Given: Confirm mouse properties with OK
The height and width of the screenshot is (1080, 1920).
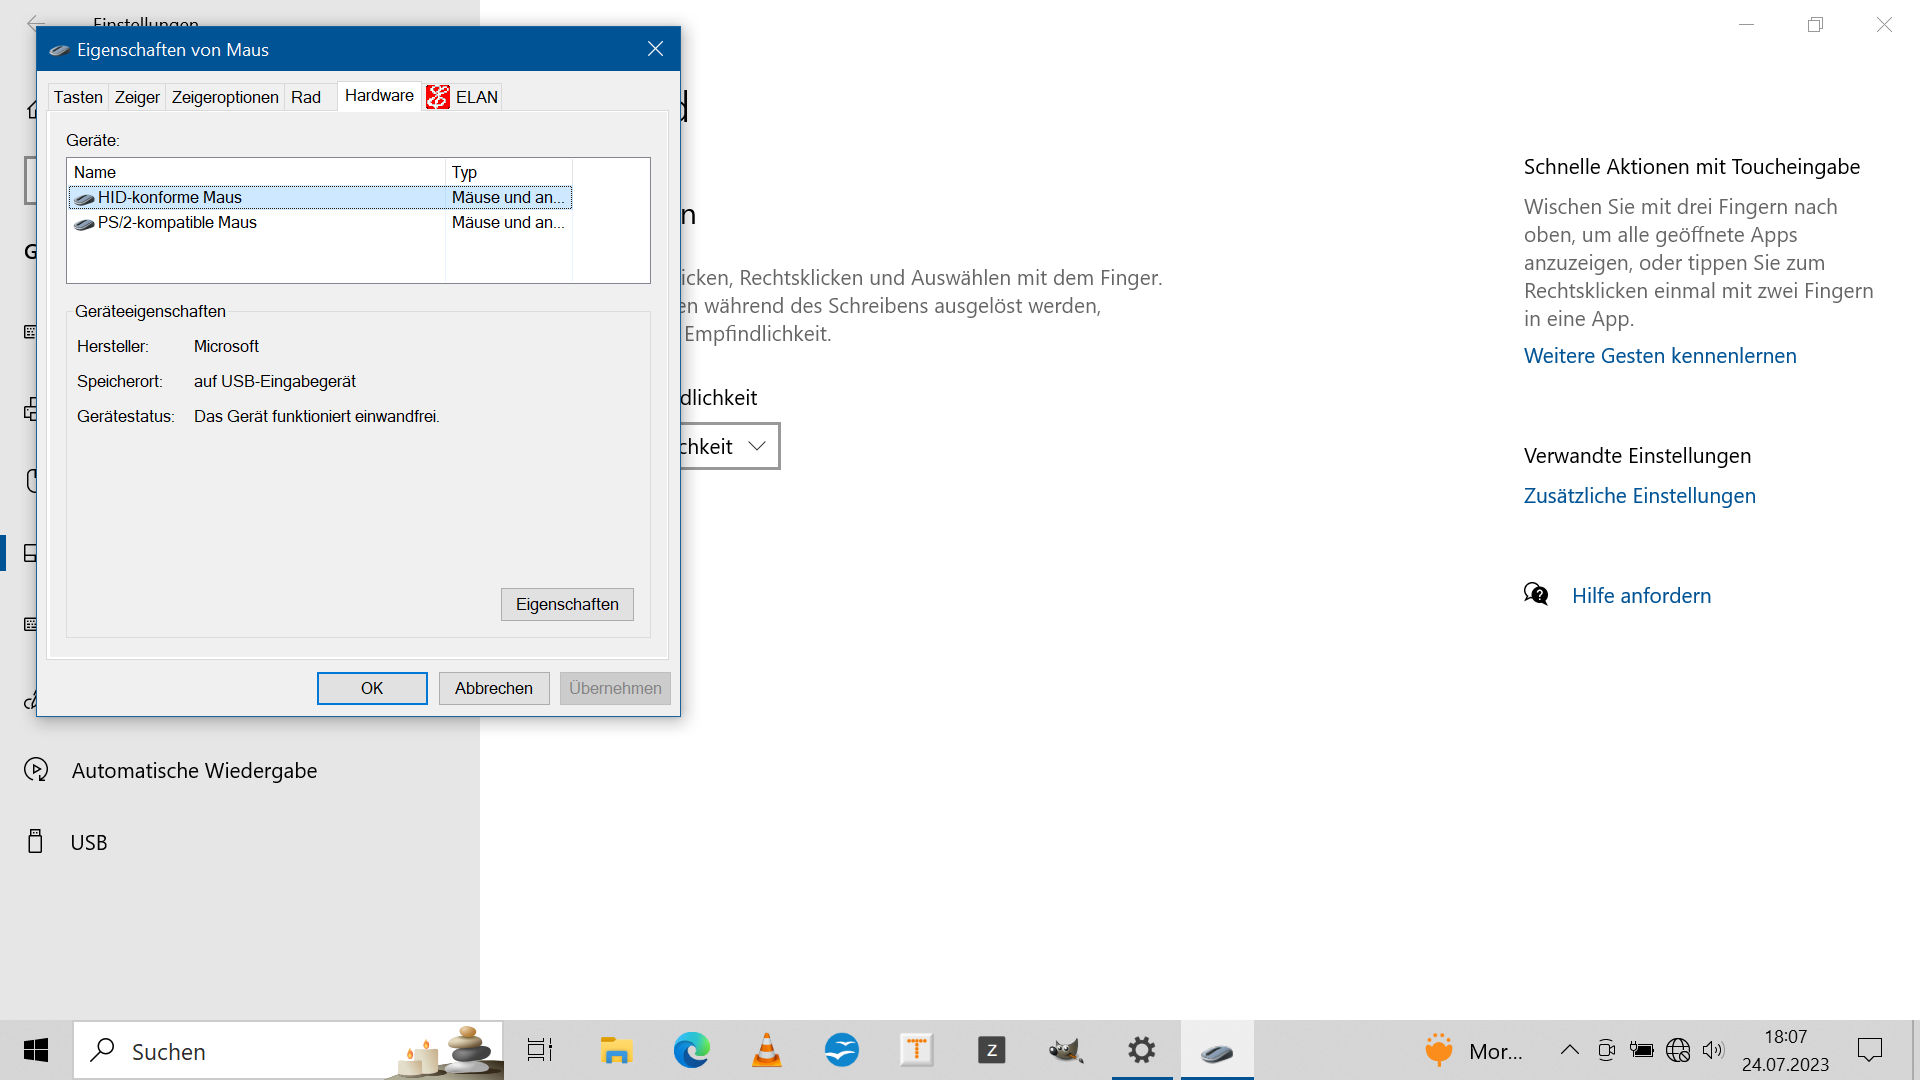Looking at the screenshot, I should (x=371, y=688).
